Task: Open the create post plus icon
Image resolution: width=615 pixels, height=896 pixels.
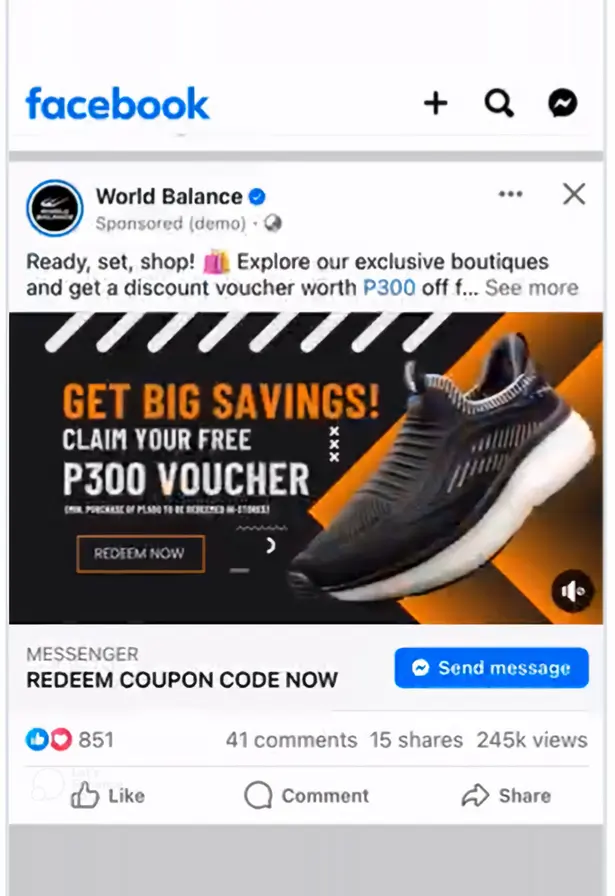Action: [436, 103]
